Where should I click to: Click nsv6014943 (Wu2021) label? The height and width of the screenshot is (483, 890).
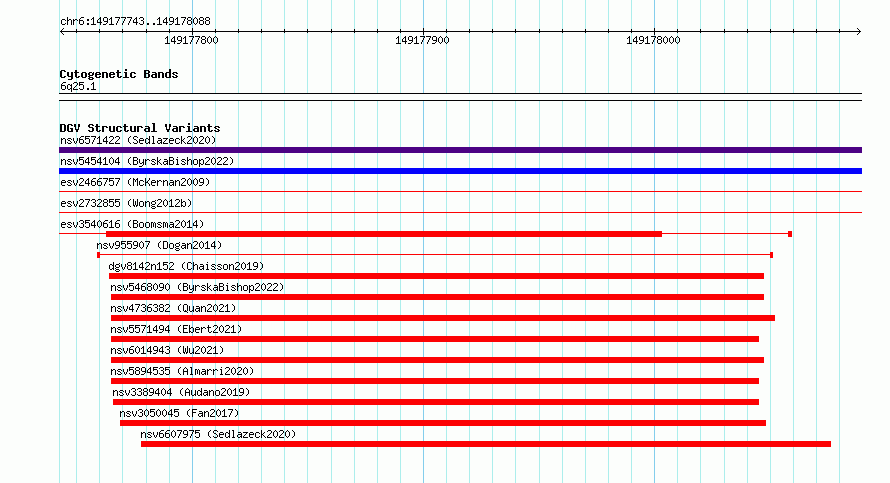(167, 350)
